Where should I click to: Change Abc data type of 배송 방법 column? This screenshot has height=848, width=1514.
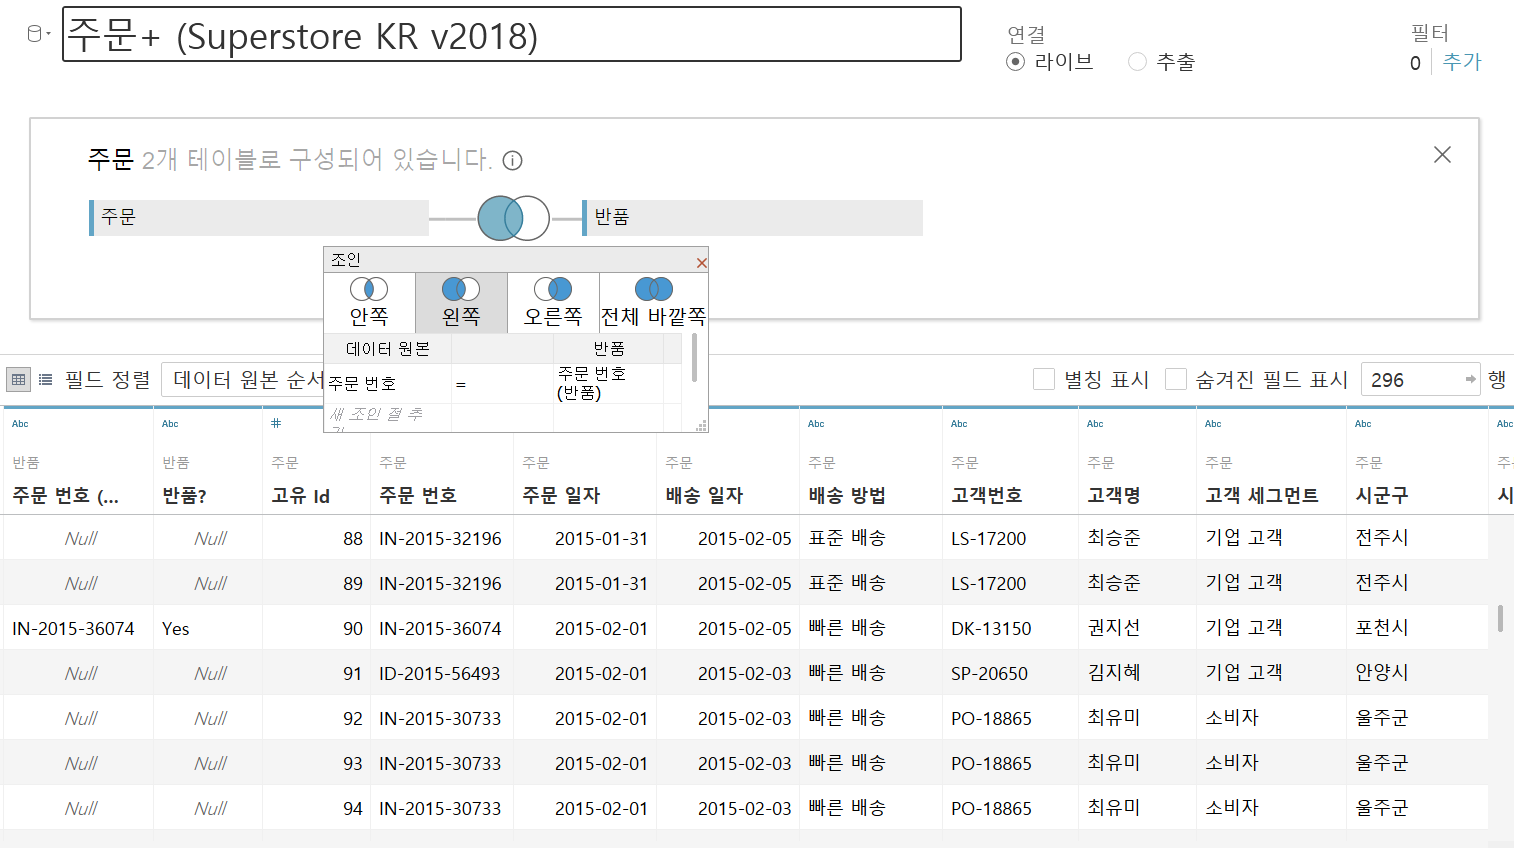click(816, 423)
